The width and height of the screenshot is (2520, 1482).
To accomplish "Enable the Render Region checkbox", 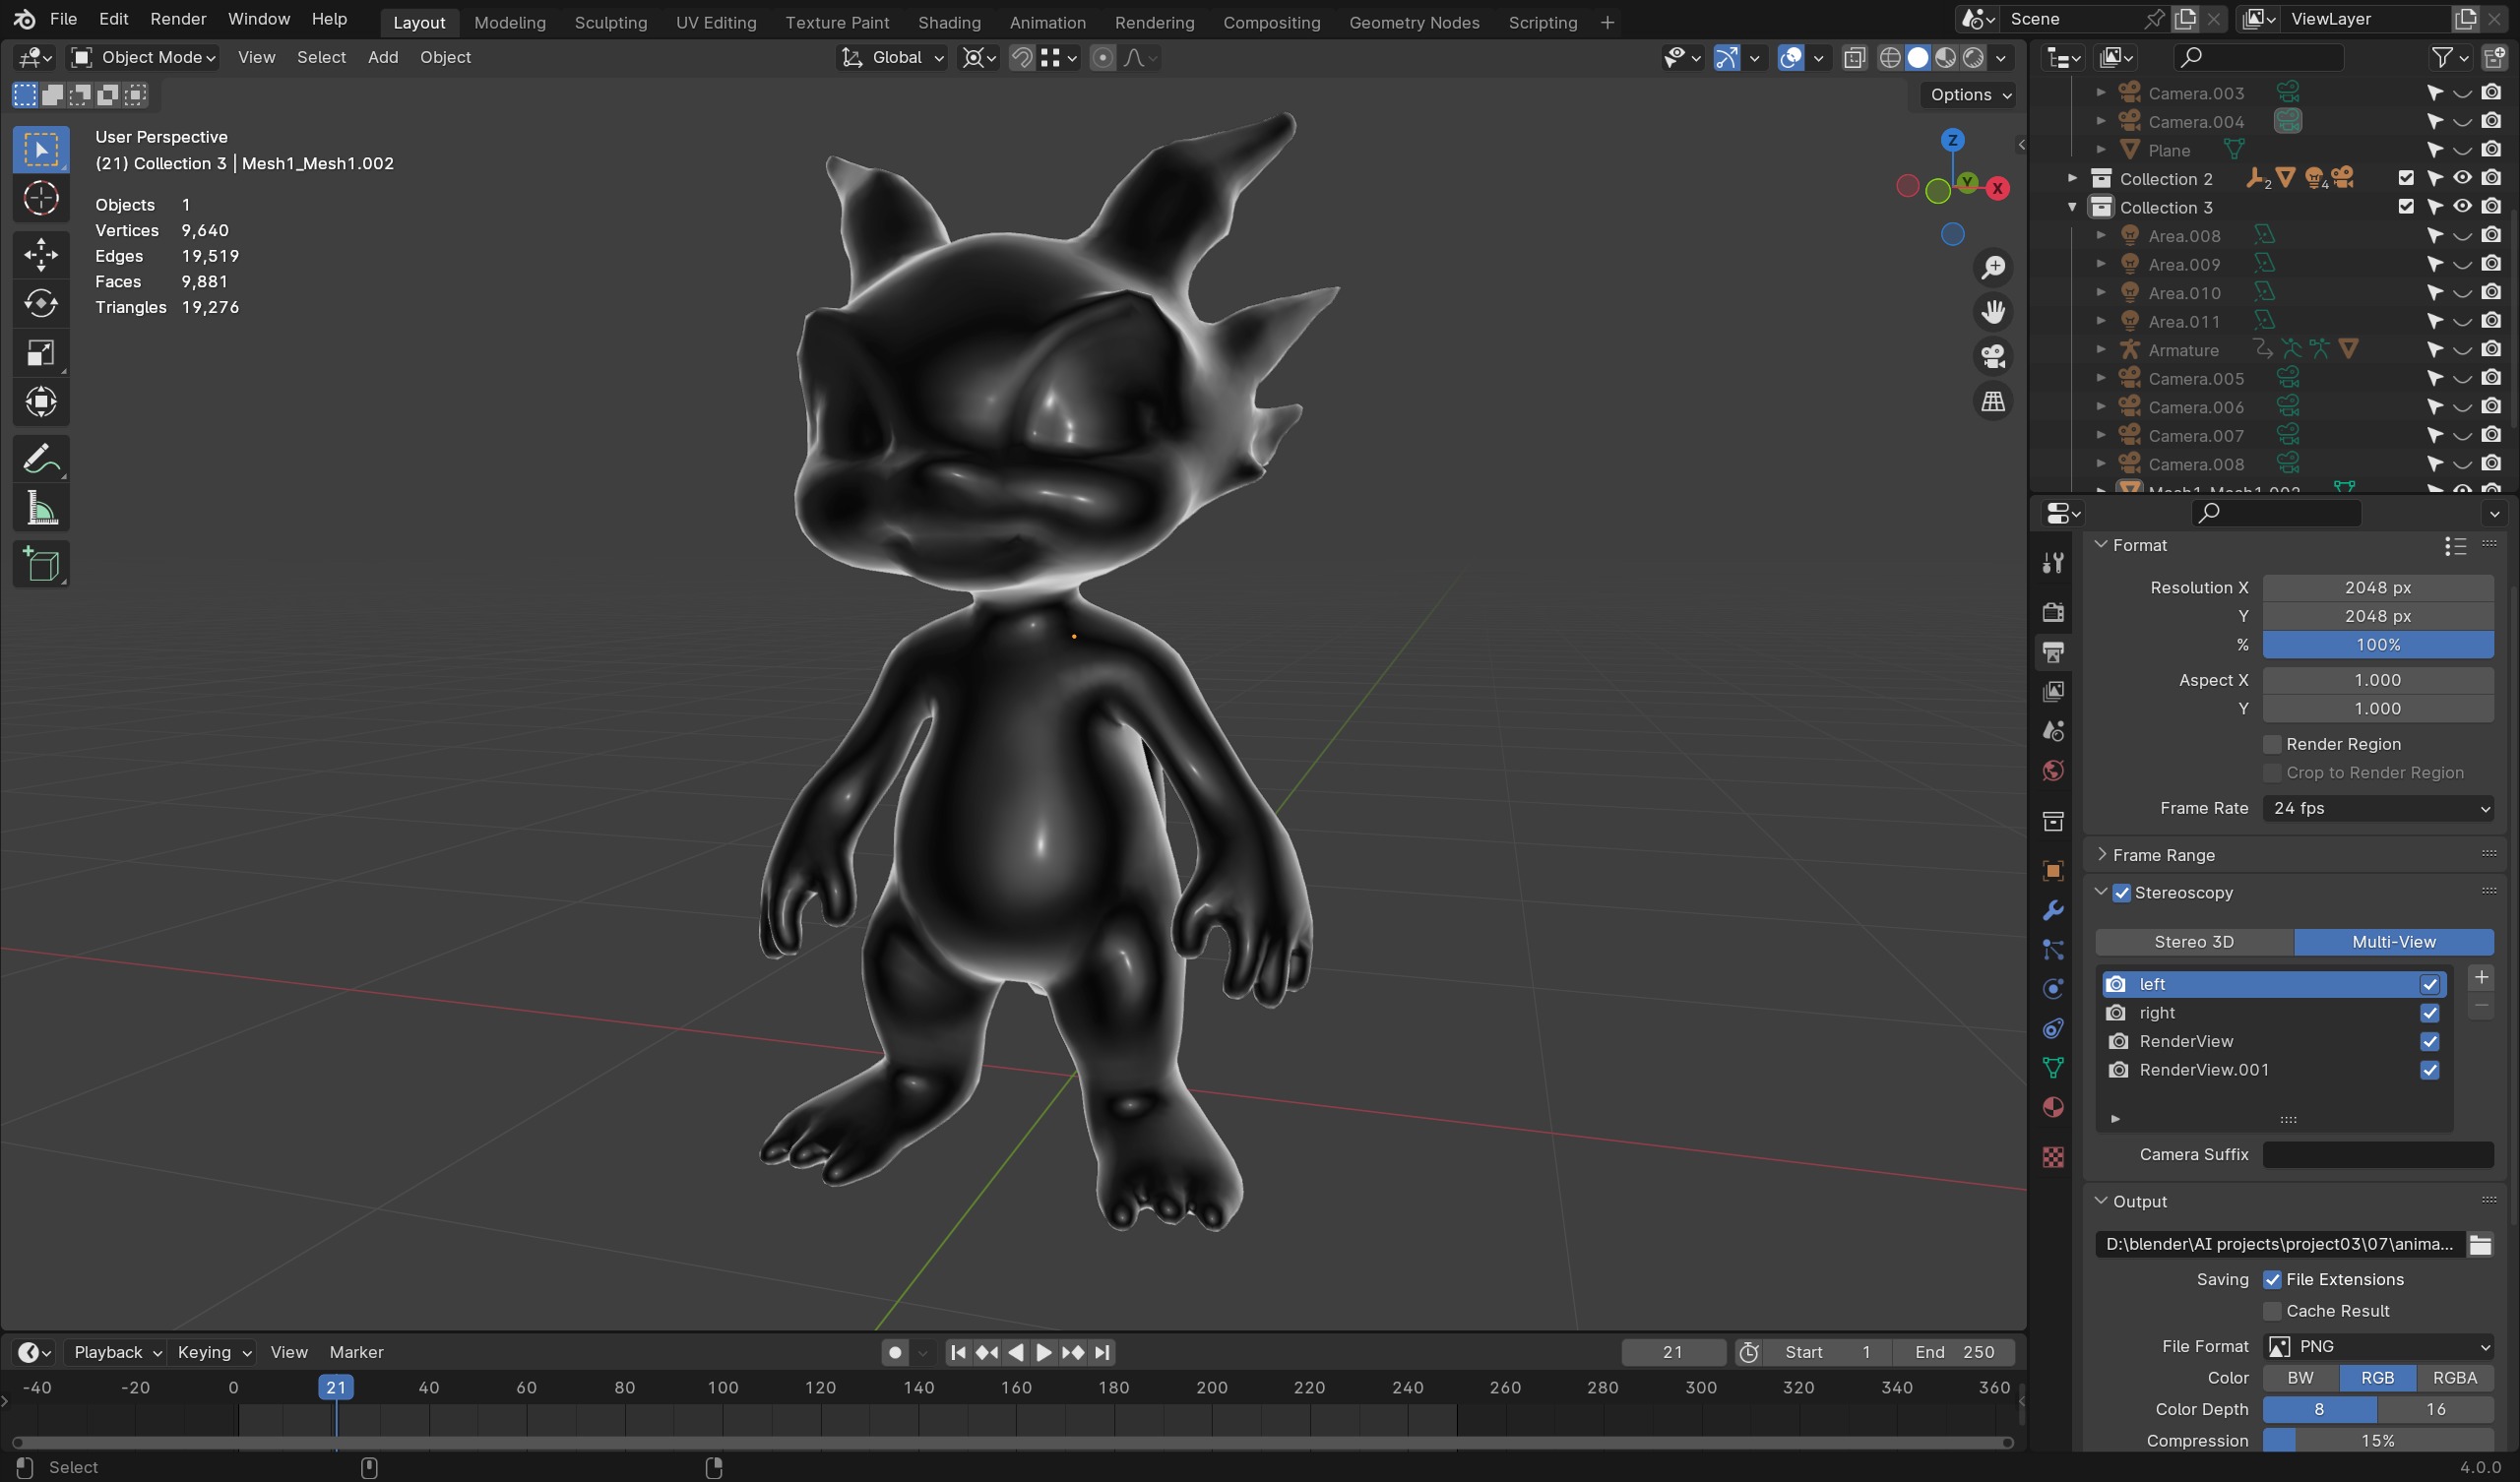I will click(x=2272, y=744).
